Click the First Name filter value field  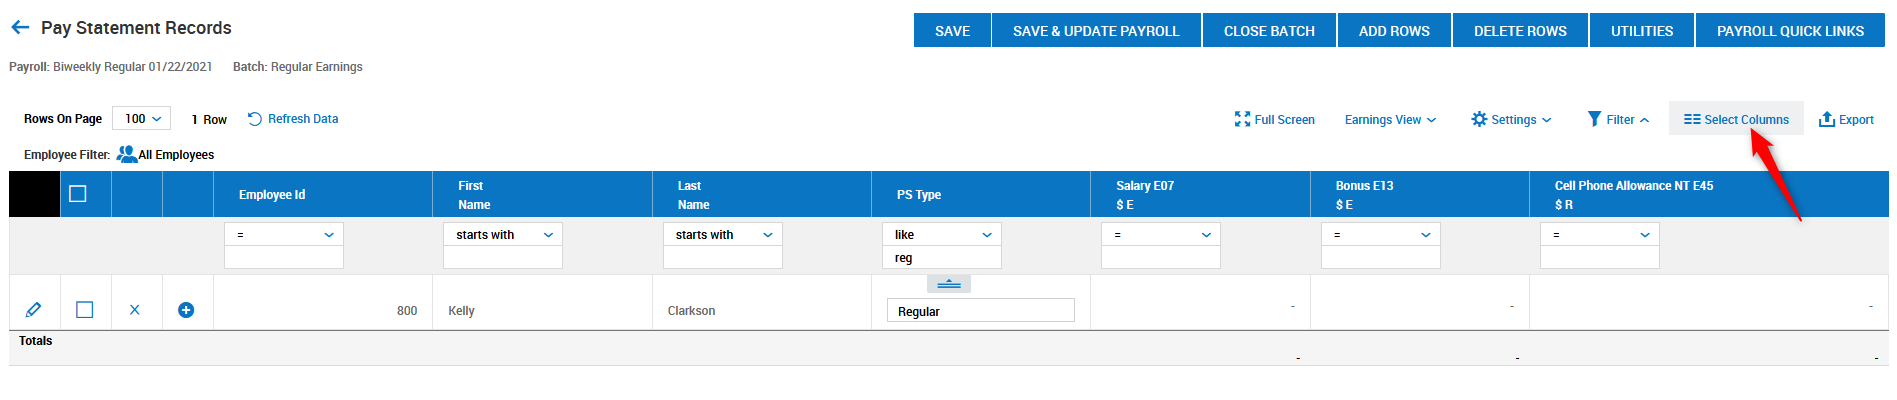pos(503,258)
